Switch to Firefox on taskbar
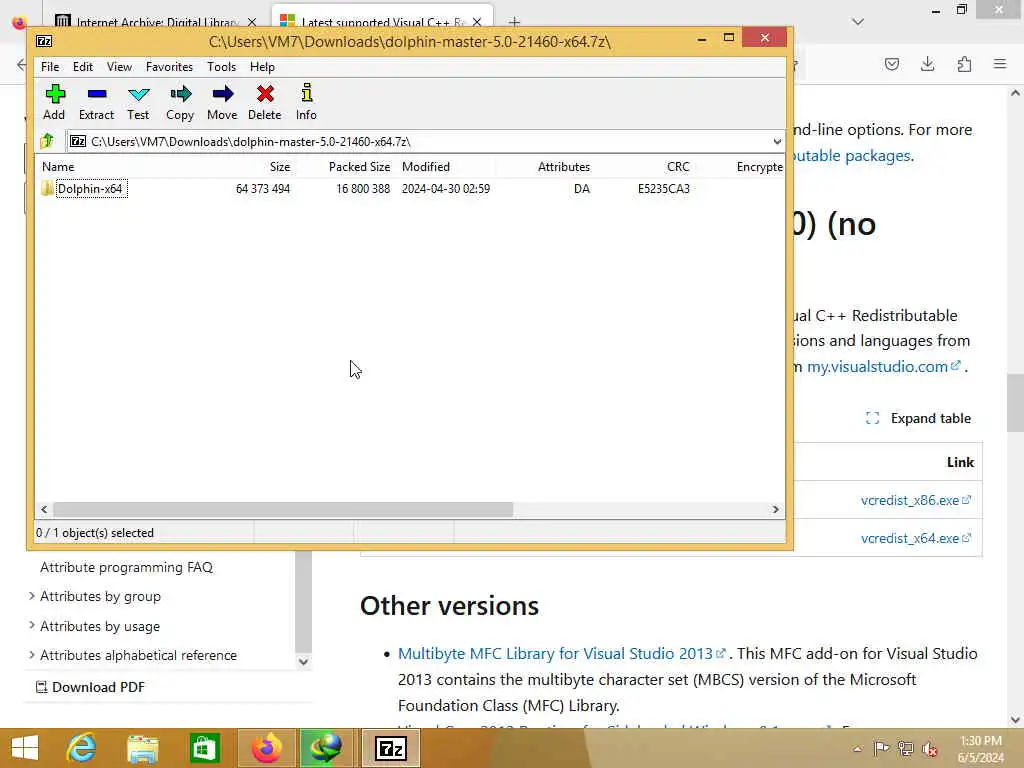 pos(266,748)
